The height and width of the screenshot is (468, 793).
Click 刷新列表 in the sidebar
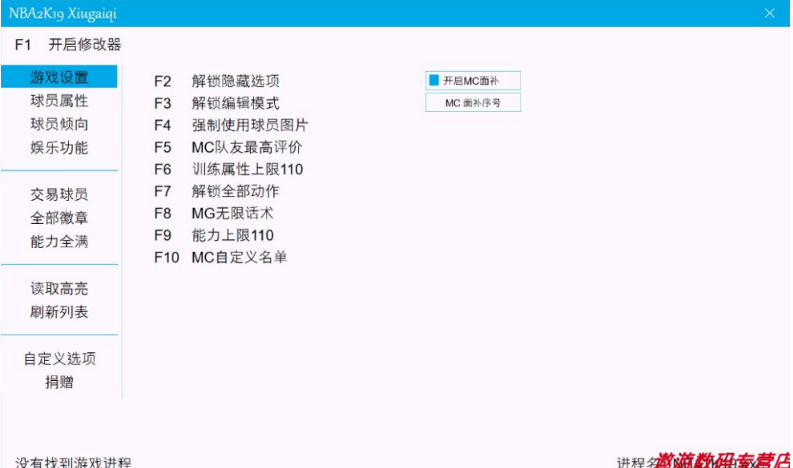[59, 312]
